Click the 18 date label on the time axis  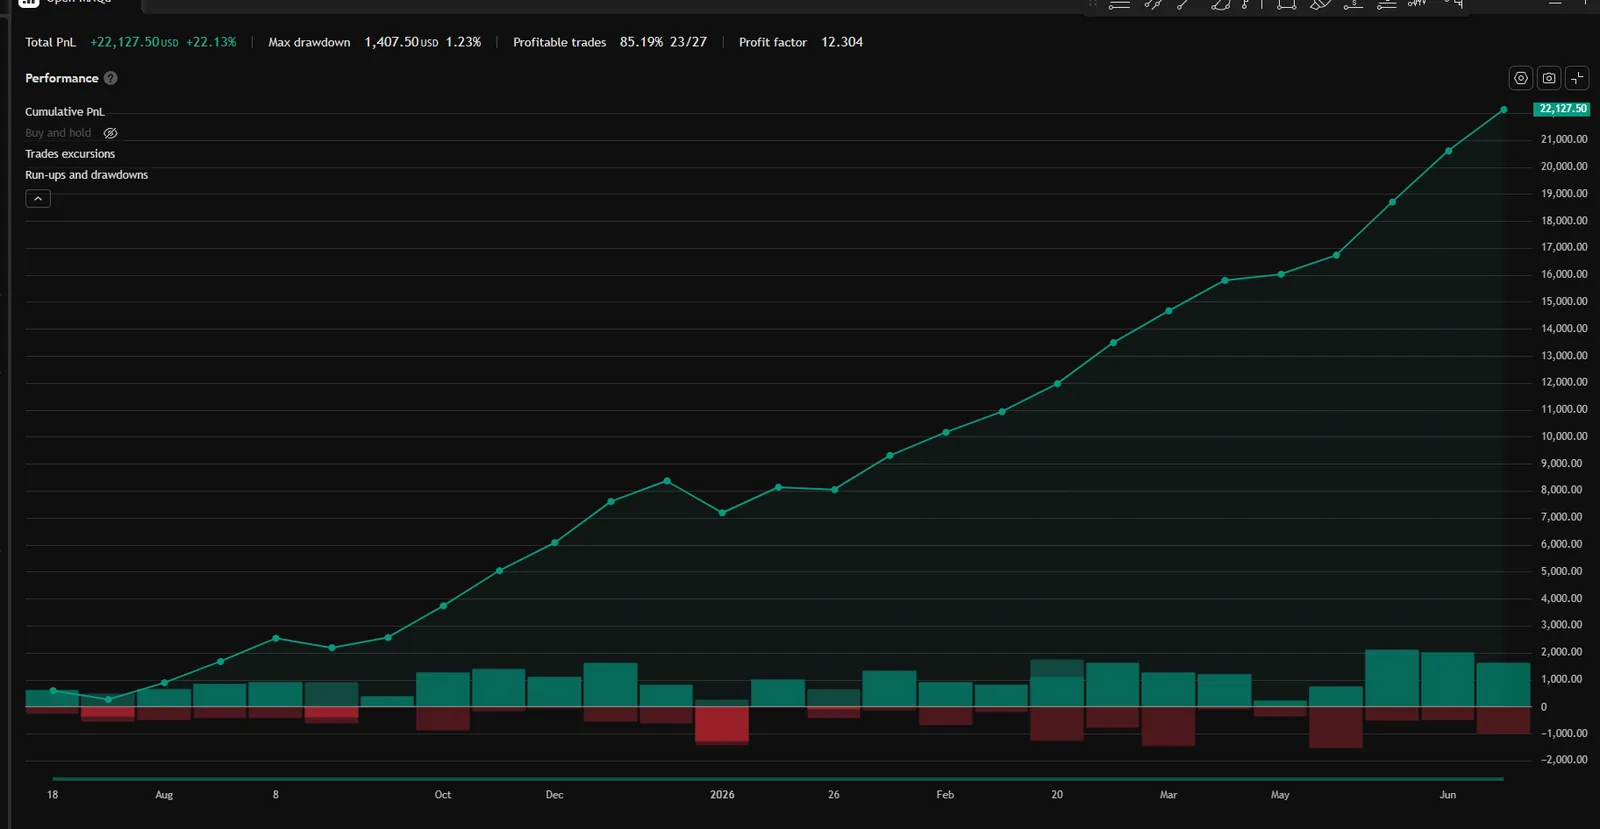52,795
